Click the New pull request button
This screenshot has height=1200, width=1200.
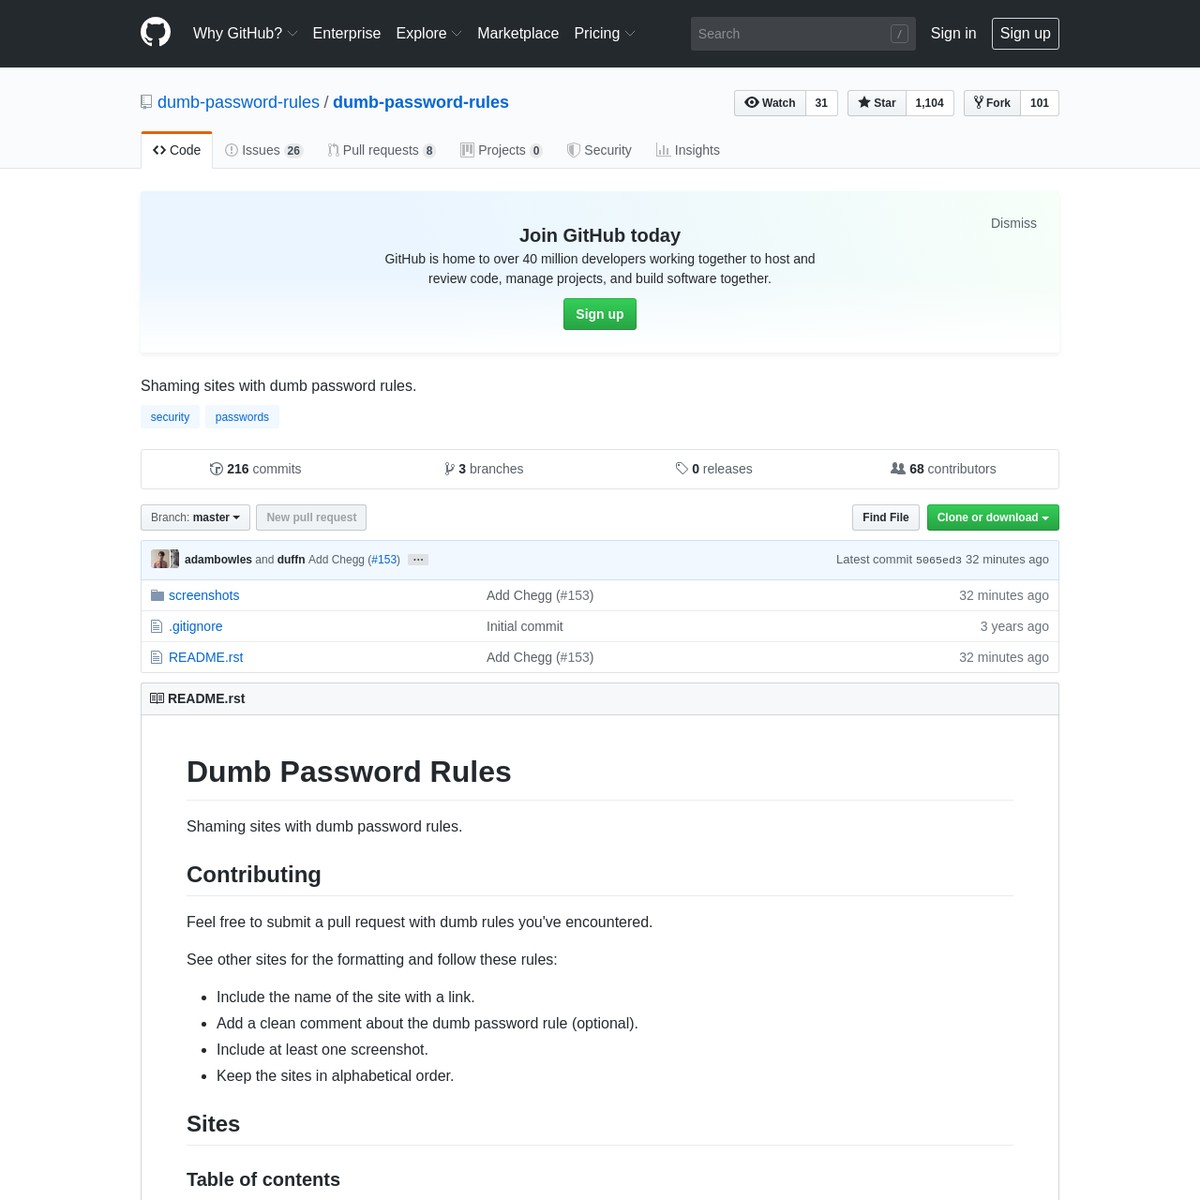pos(311,517)
